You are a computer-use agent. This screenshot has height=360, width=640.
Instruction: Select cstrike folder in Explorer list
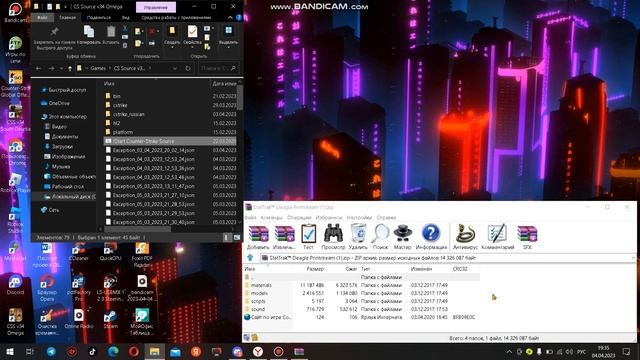click(120, 105)
